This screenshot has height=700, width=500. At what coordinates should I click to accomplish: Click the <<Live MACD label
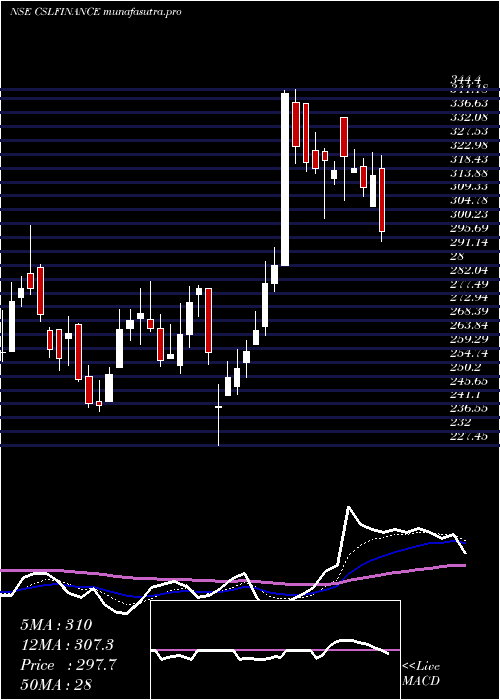coord(421,674)
